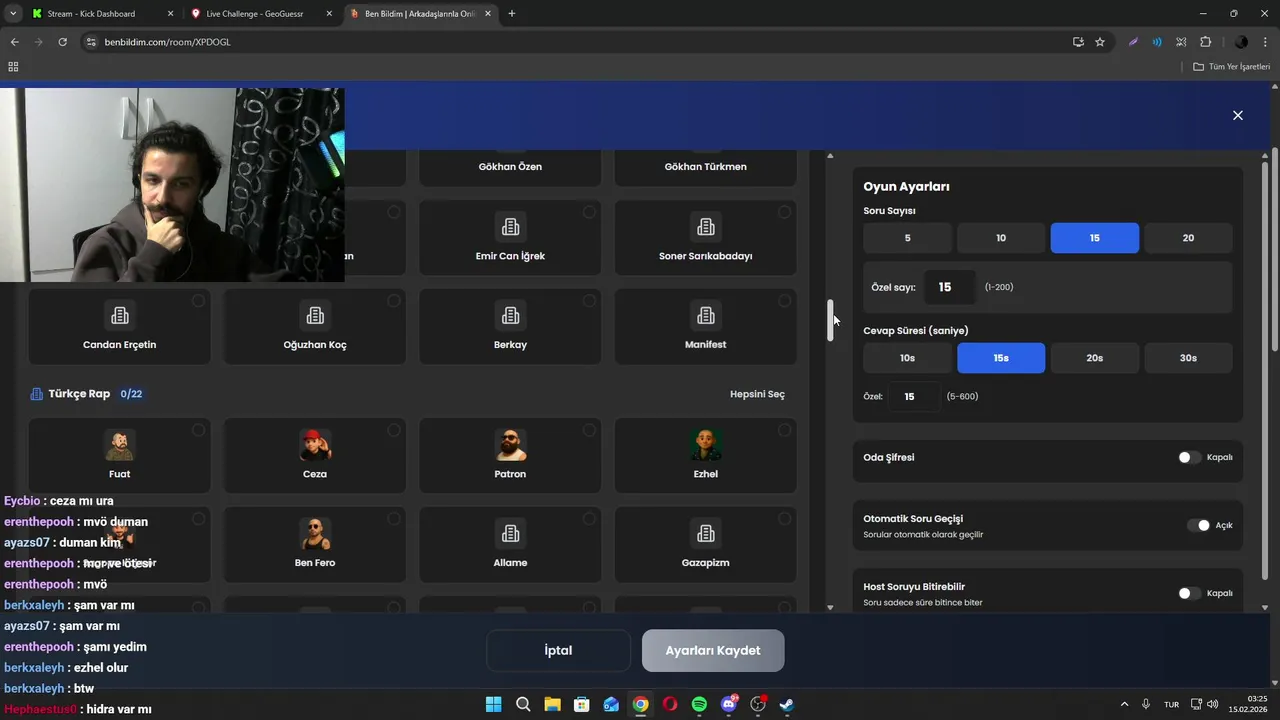Click the artist list scrollbar thumb

coord(830,320)
